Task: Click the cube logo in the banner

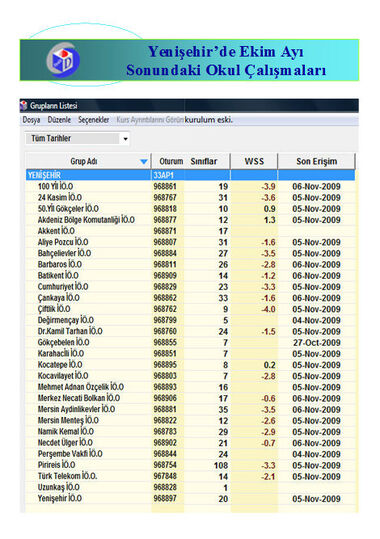Action: [63, 60]
